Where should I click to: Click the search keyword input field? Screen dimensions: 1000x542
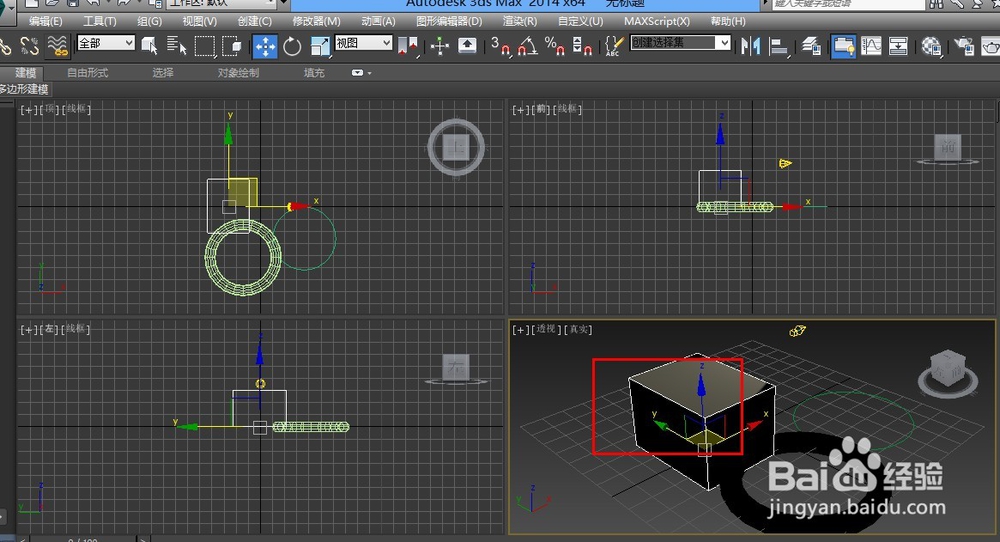(x=848, y=4)
